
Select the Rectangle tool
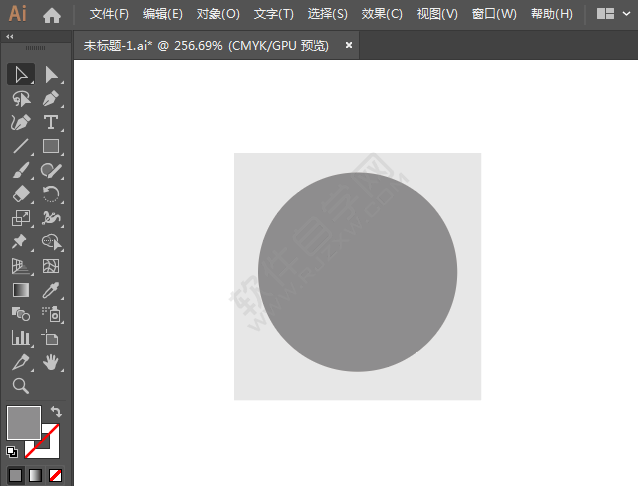(x=51, y=147)
